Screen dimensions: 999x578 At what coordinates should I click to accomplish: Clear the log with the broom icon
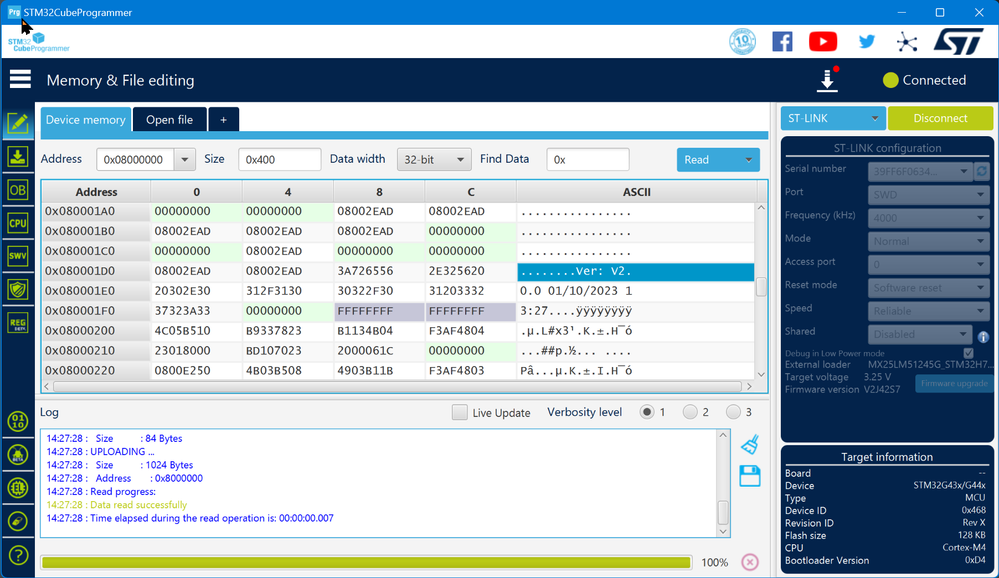(750, 444)
